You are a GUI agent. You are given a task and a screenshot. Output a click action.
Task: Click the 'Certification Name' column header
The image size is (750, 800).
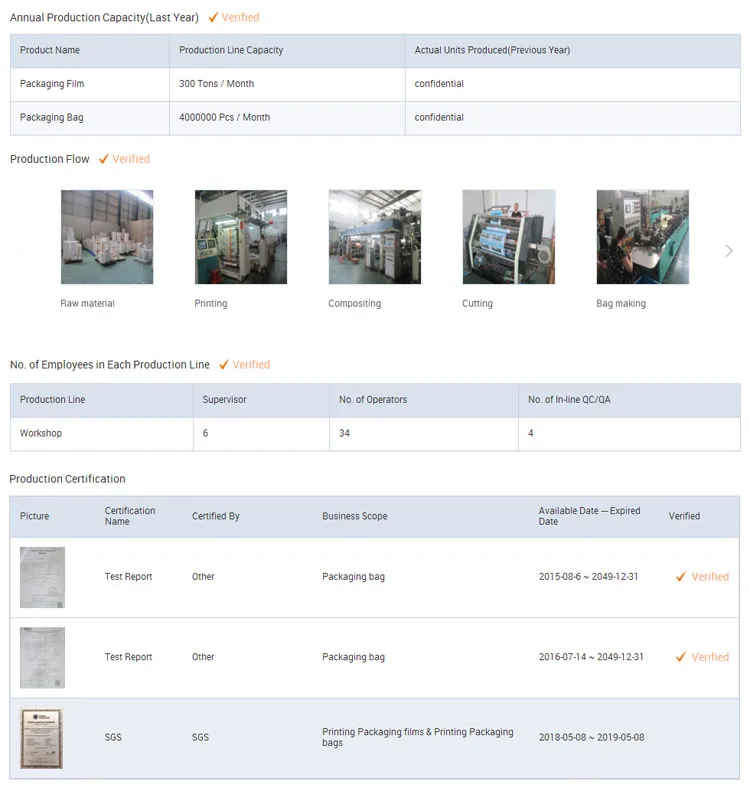[130, 516]
